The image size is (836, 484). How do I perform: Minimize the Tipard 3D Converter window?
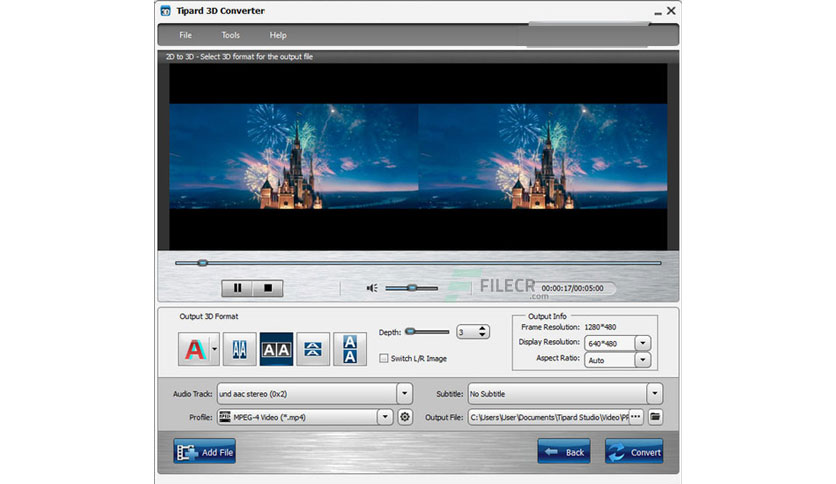[658, 12]
